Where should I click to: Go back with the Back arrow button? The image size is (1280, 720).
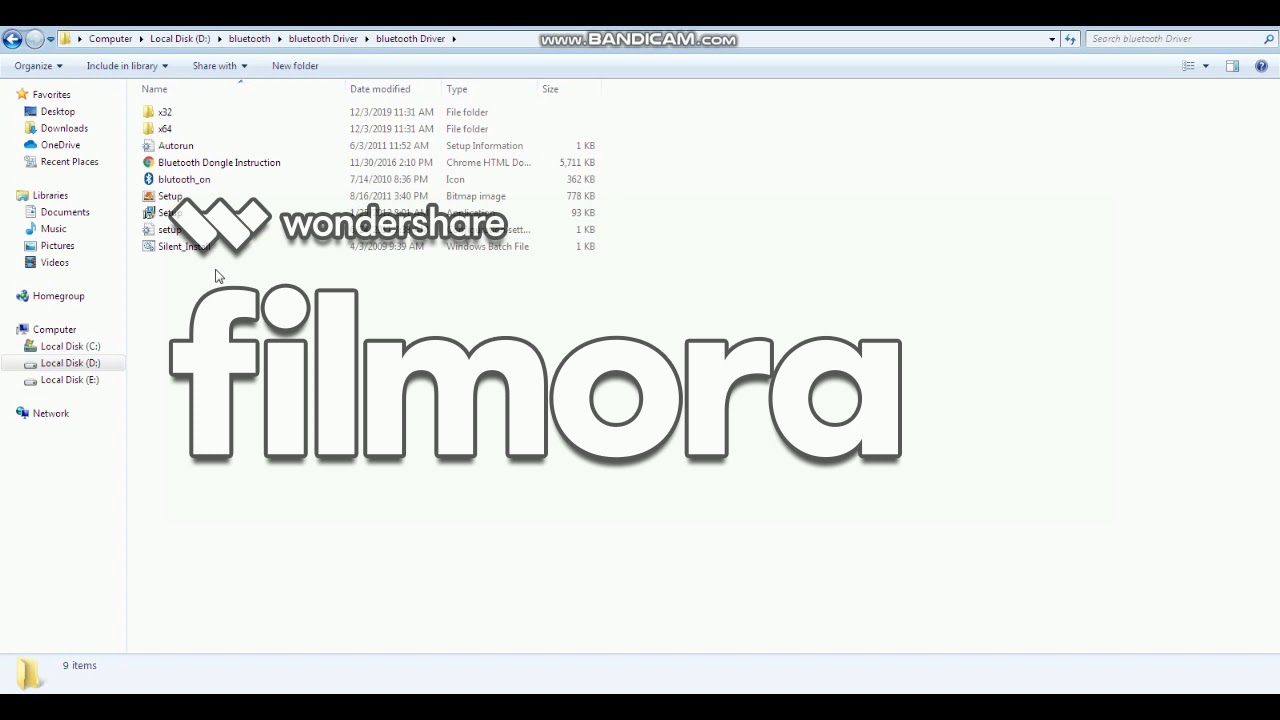click(12, 39)
